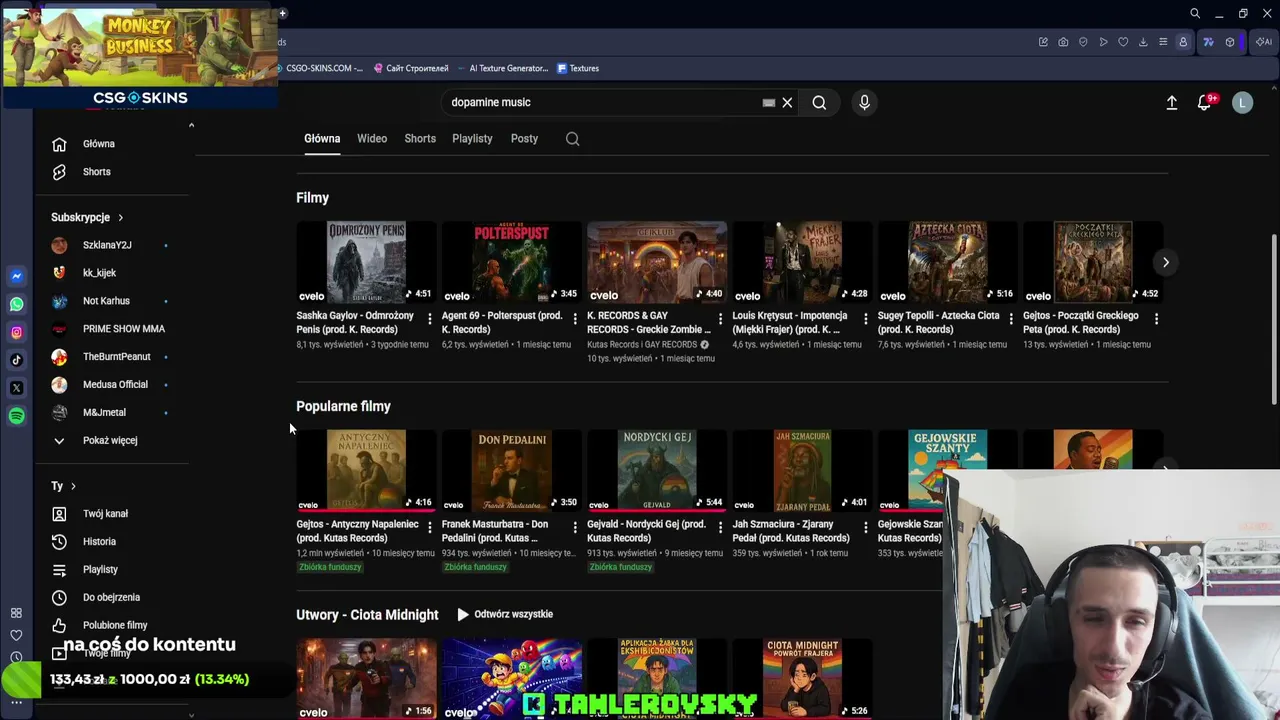The image size is (1280, 720).
Task: Switch to the Wideo channel tab
Action: pos(372,139)
